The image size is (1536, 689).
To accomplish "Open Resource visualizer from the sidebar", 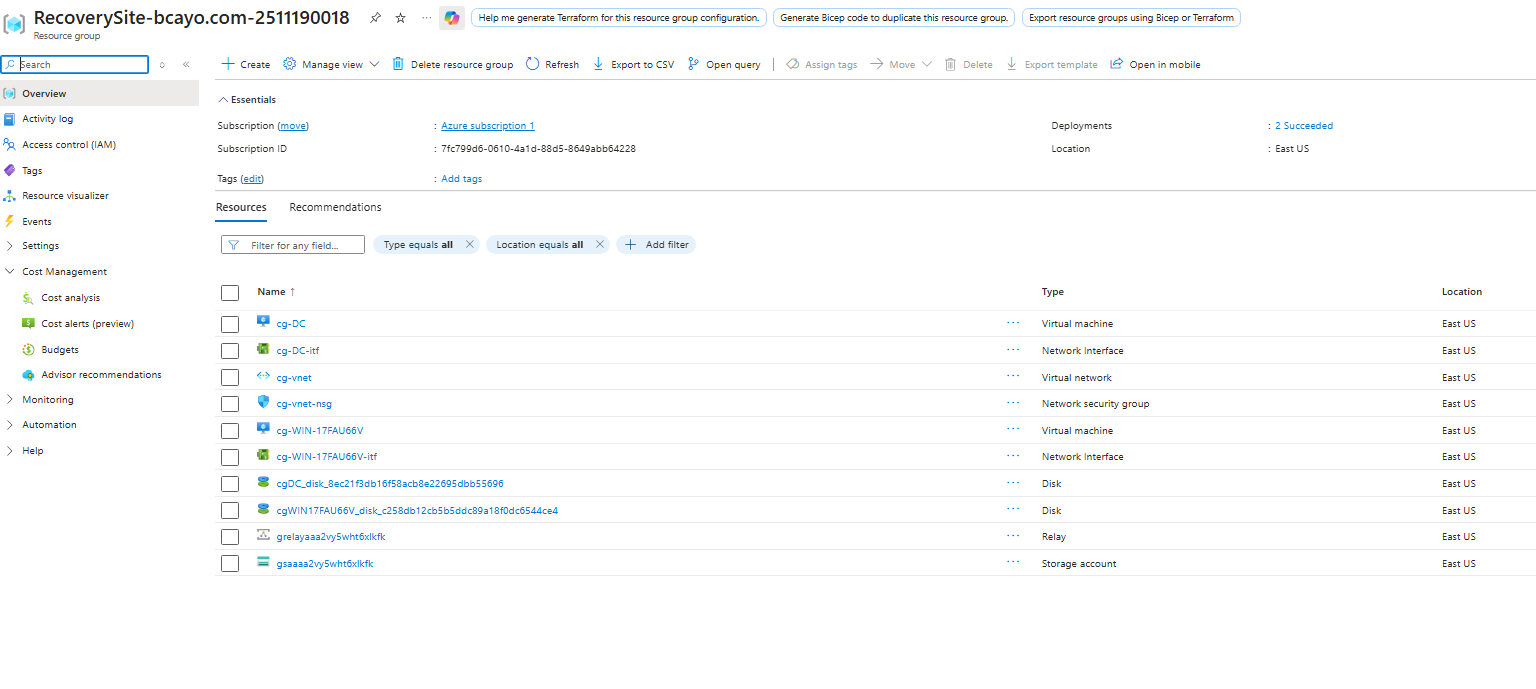I will click(65, 196).
